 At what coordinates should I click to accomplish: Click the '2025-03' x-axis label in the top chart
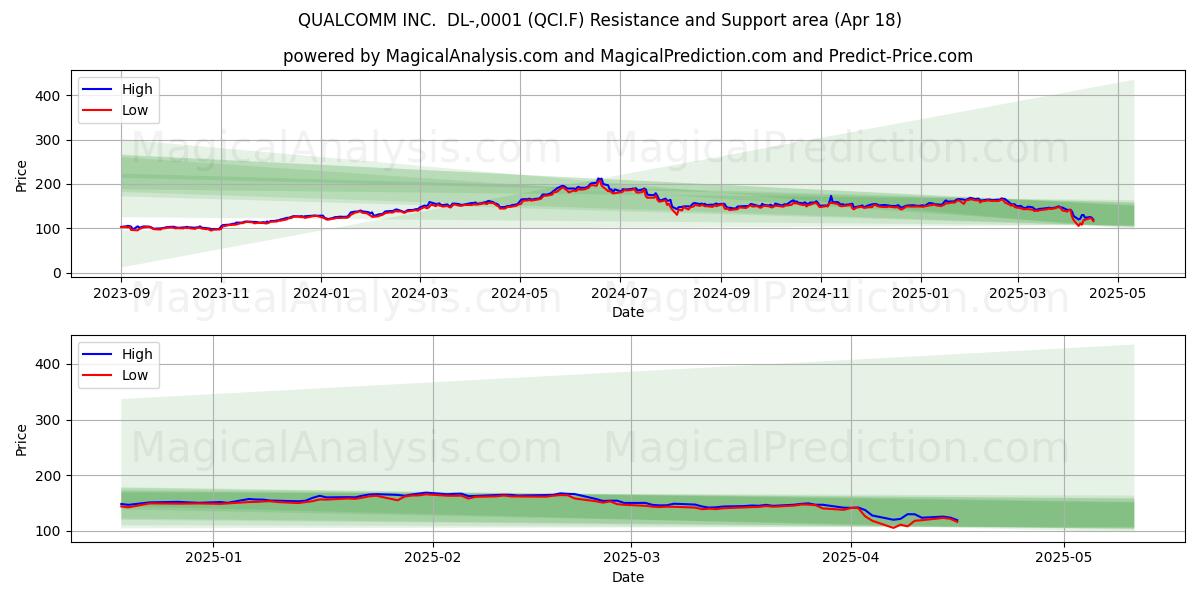coord(1018,294)
